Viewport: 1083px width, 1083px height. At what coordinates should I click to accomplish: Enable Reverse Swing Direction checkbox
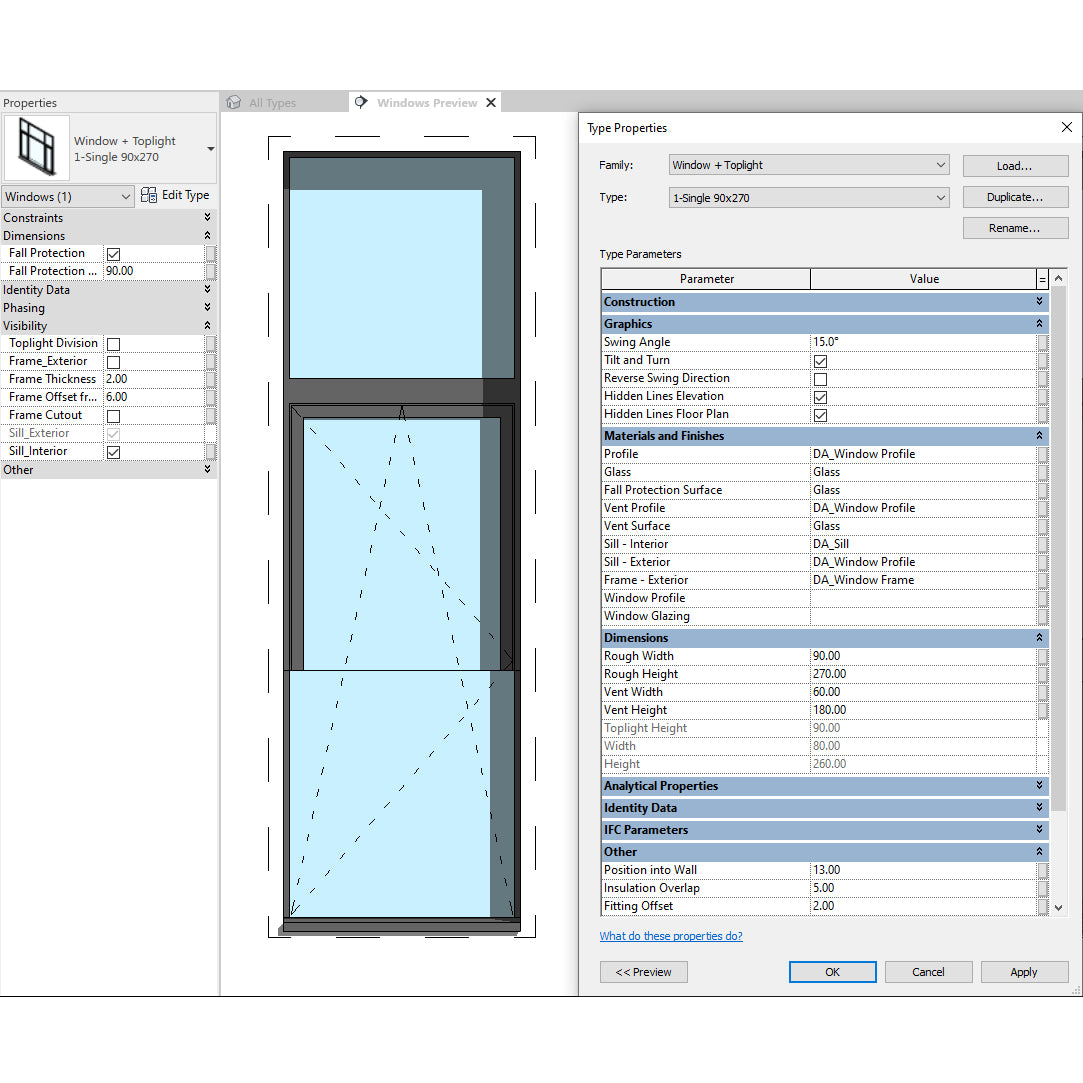pyautogui.click(x=820, y=379)
